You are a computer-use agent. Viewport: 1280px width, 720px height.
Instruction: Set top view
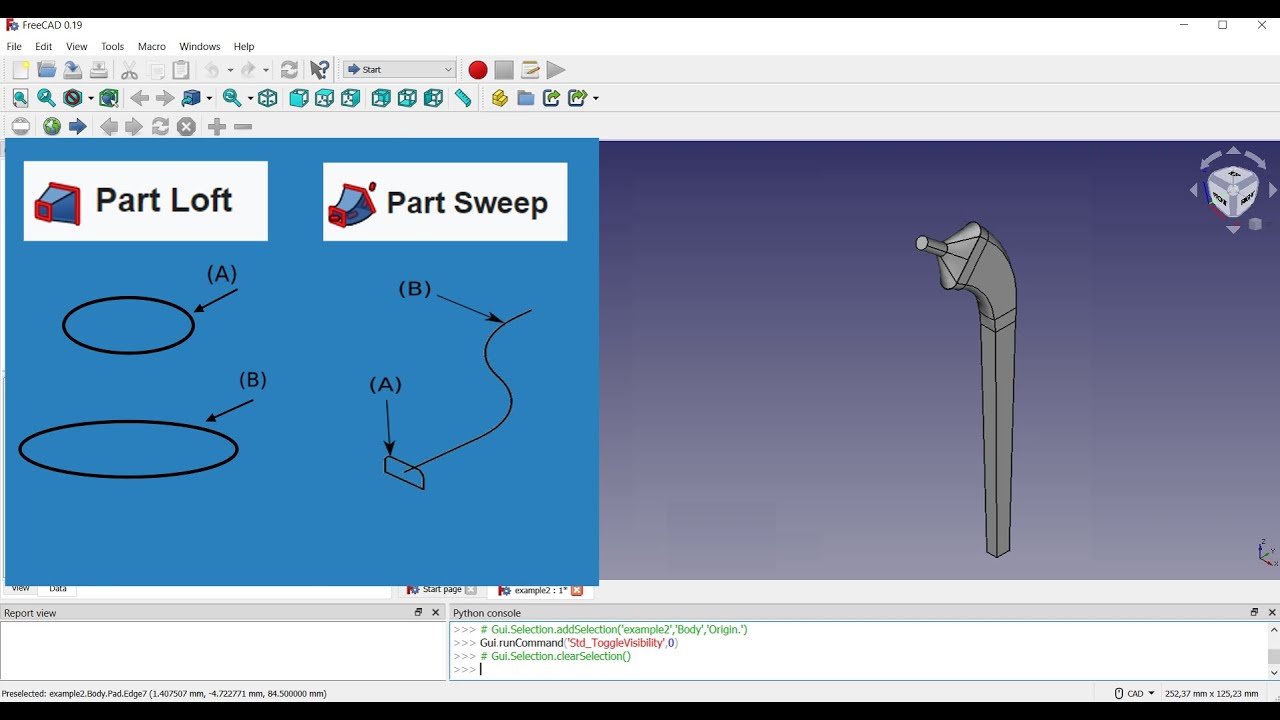(324, 98)
